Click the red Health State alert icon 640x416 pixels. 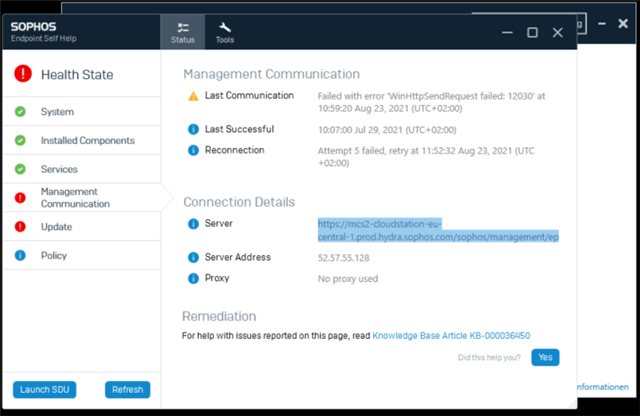point(23,74)
